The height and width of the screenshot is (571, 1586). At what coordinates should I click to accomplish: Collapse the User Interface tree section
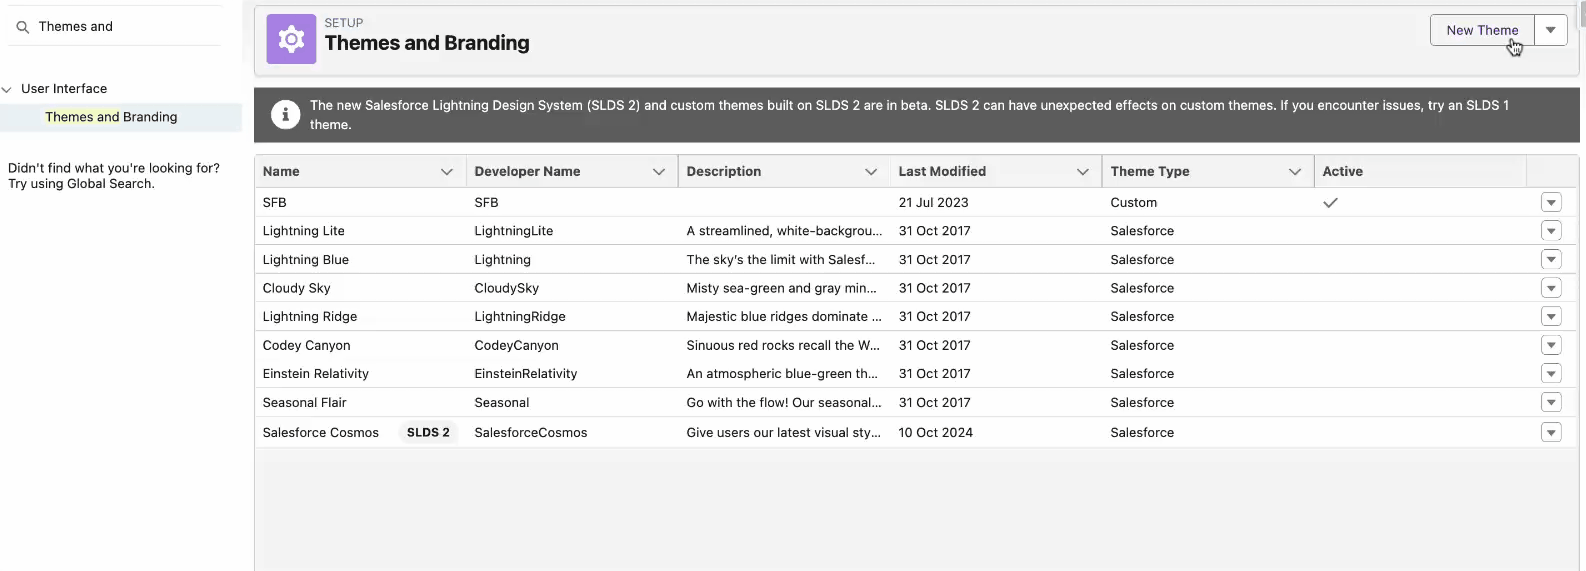(x=8, y=89)
